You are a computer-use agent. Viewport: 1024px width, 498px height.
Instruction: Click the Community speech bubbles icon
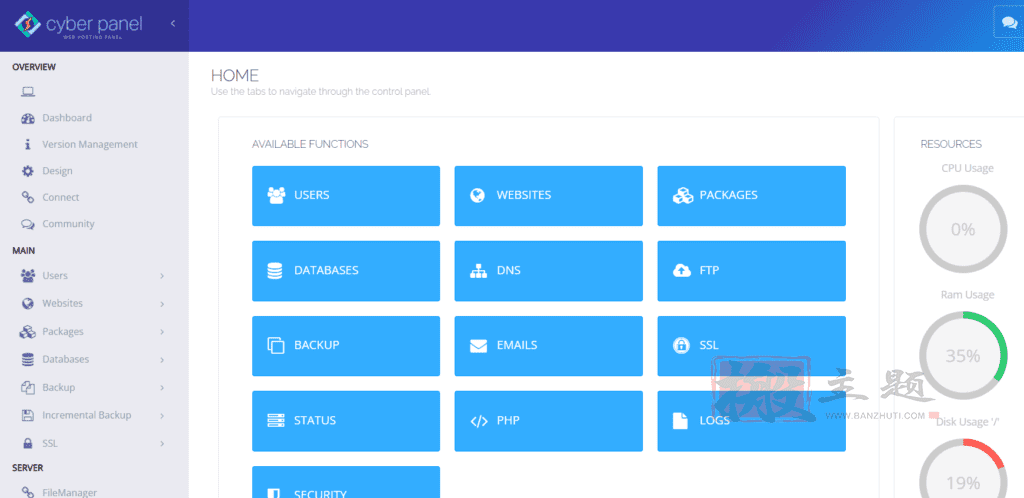point(27,224)
